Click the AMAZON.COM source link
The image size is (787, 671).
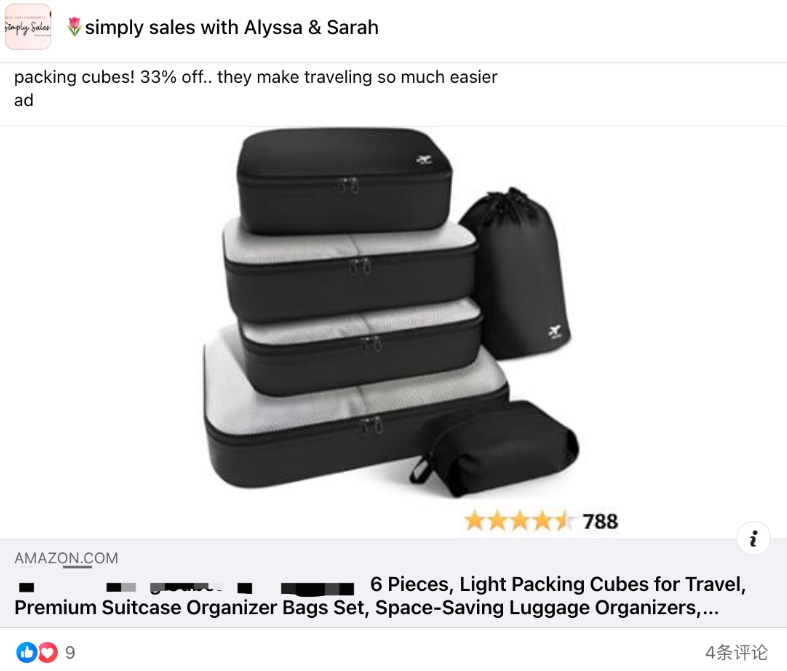pos(66,558)
